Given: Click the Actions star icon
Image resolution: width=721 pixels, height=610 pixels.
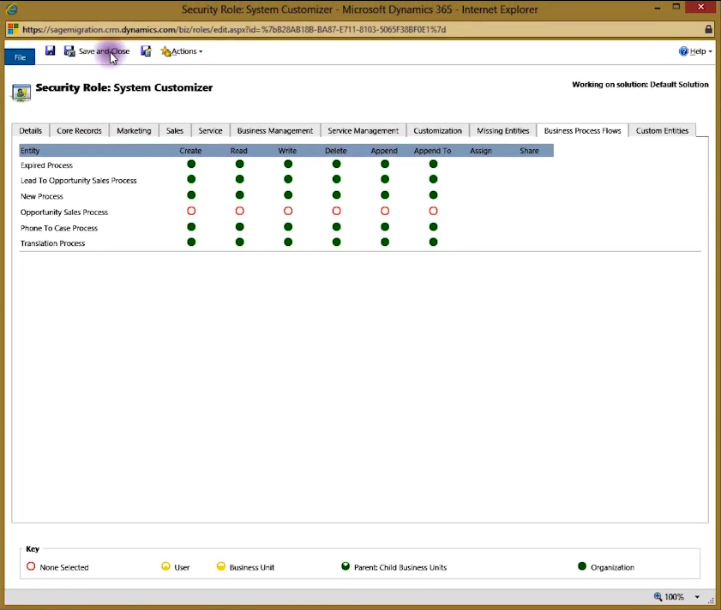Looking at the screenshot, I should click(x=166, y=51).
